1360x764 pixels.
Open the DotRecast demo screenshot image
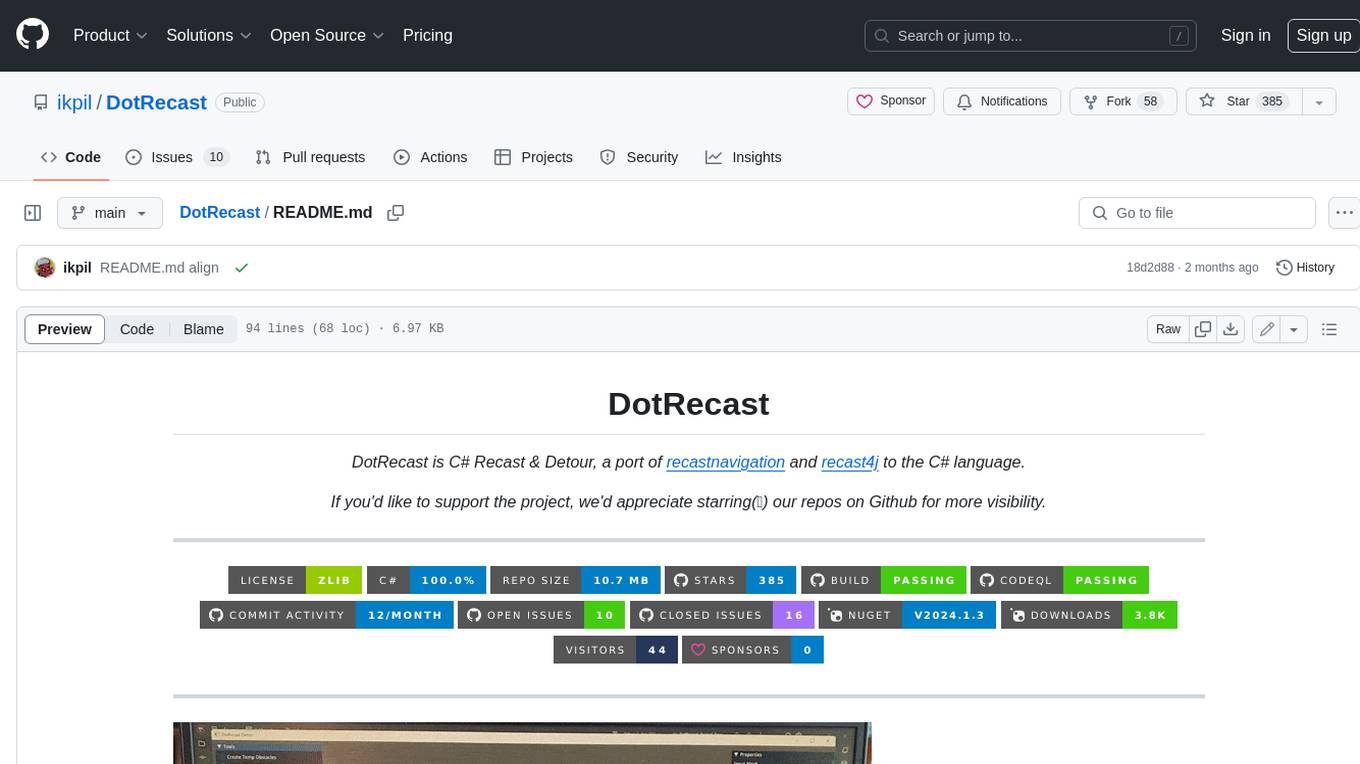coord(522,743)
